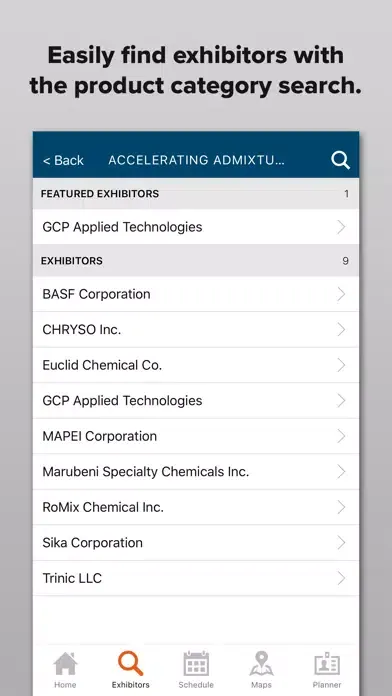
Task: Tap the Accelerating Admixtu... header title
Action: click(x=196, y=160)
